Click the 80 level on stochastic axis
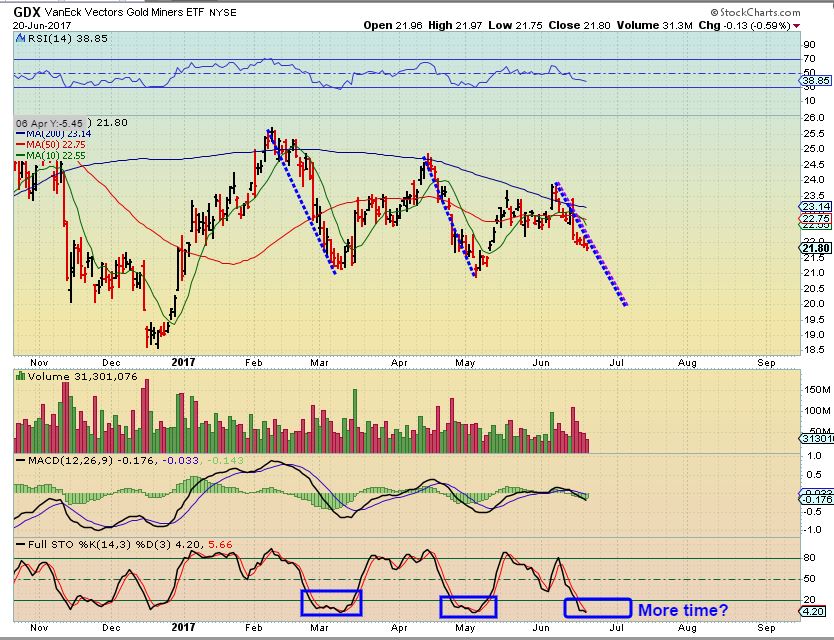This screenshot has height=640, width=834. [809, 558]
